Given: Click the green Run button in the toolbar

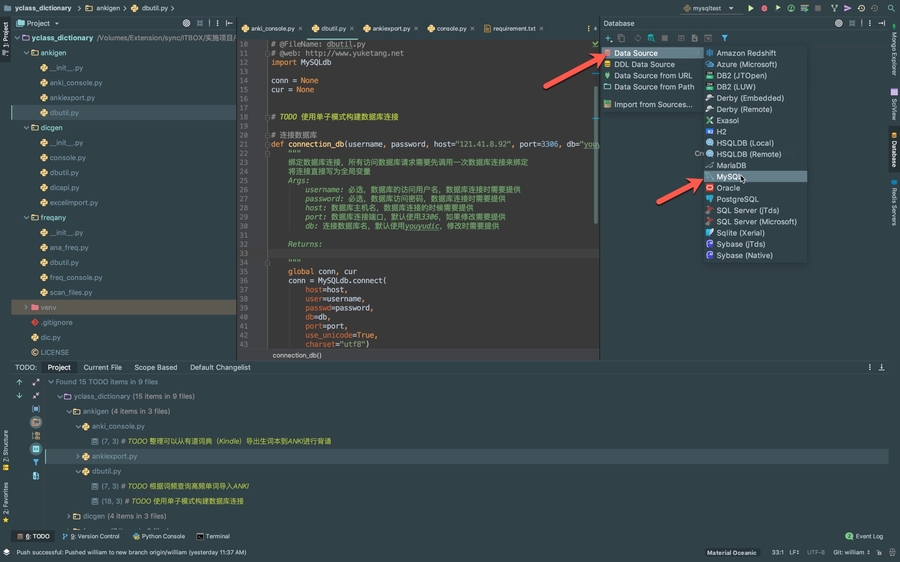Looking at the screenshot, I should click(751, 8).
